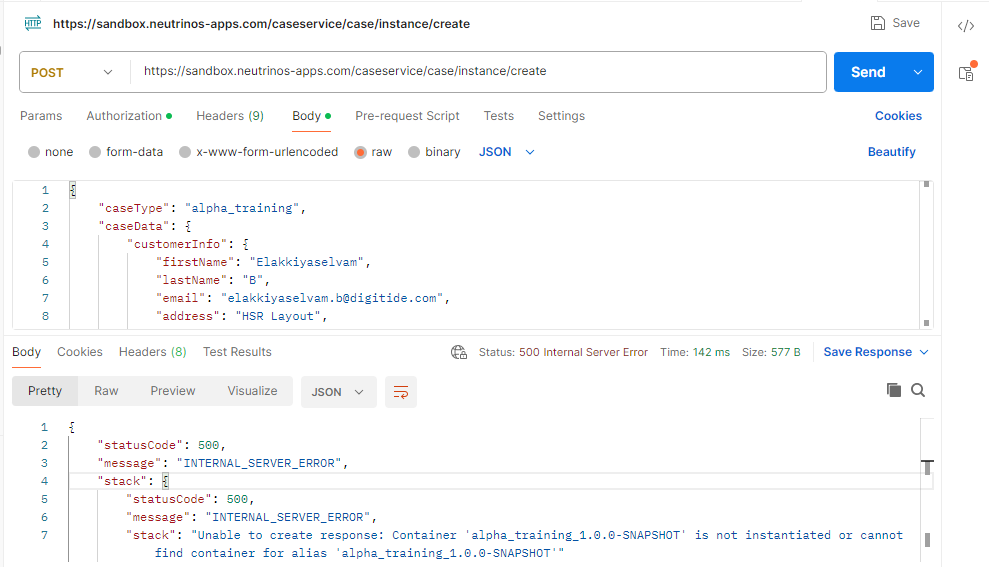Click the network globe lock icon

click(x=459, y=353)
